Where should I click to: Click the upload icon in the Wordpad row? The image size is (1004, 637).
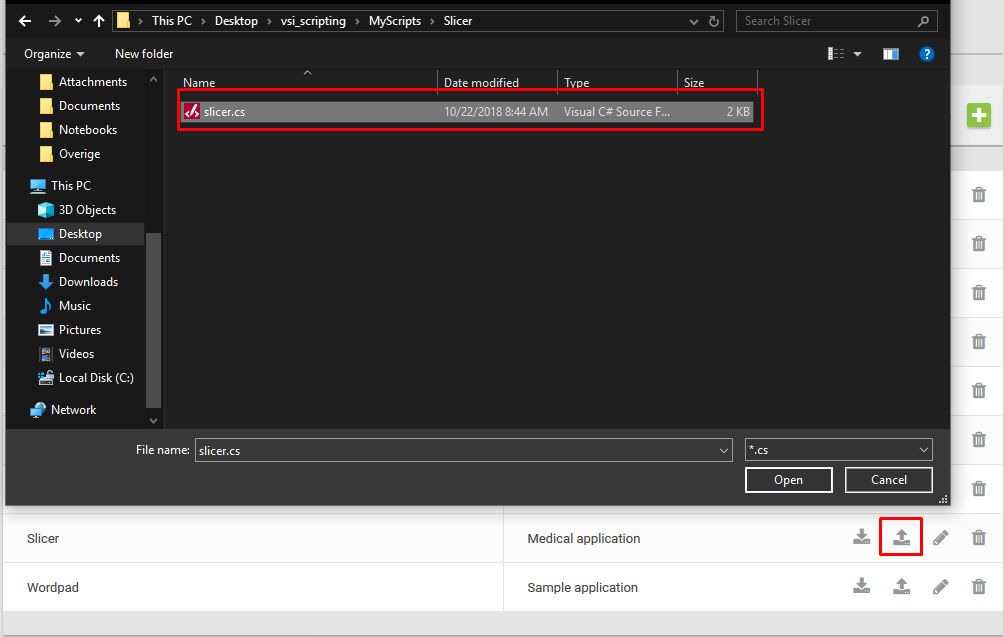(x=901, y=587)
